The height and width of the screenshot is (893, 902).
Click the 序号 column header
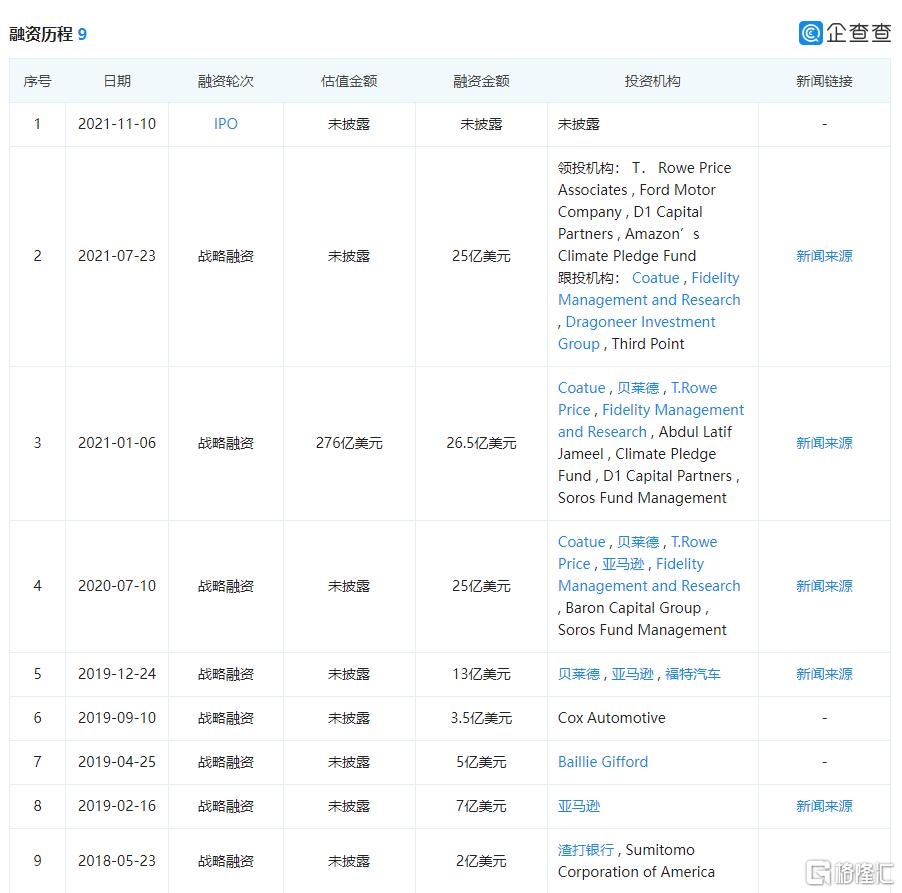click(37, 81)
